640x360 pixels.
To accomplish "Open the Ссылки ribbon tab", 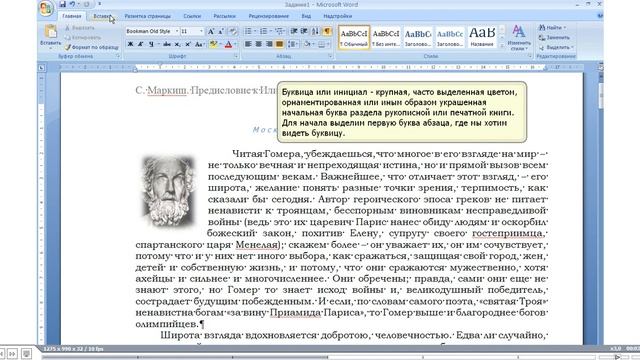I will coord(192,16).
